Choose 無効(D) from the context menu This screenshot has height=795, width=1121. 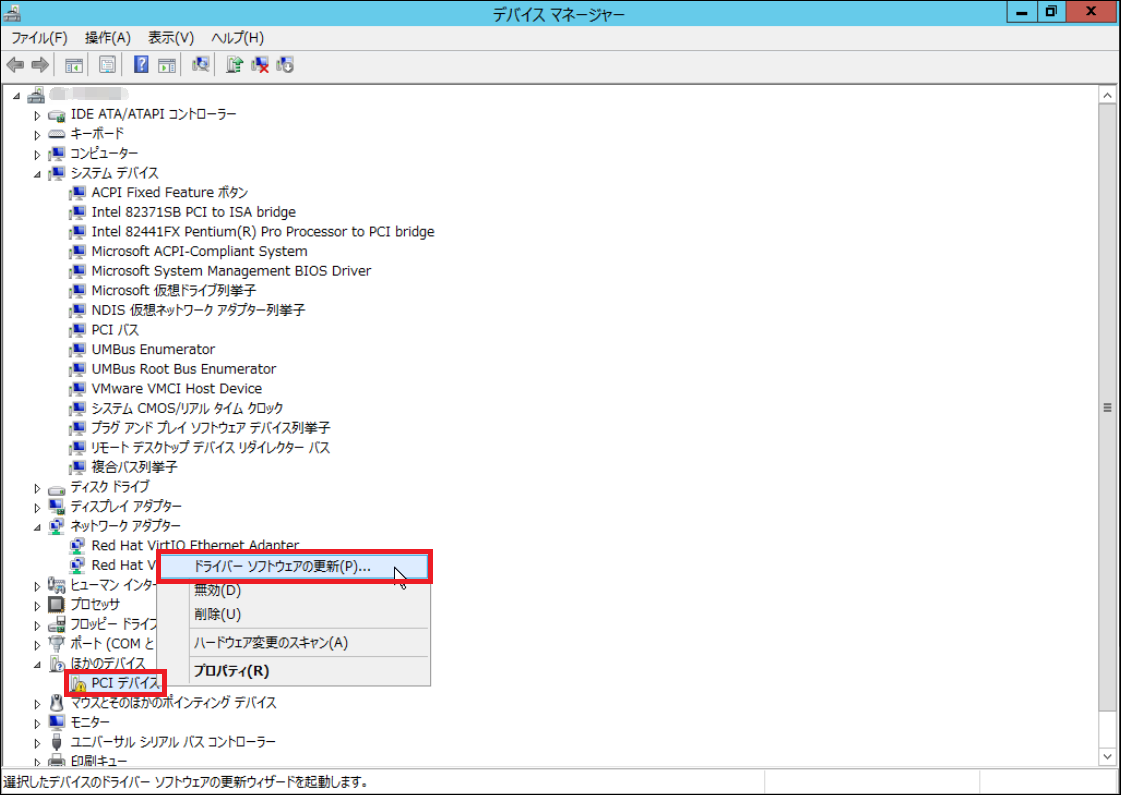coord(294,591)
